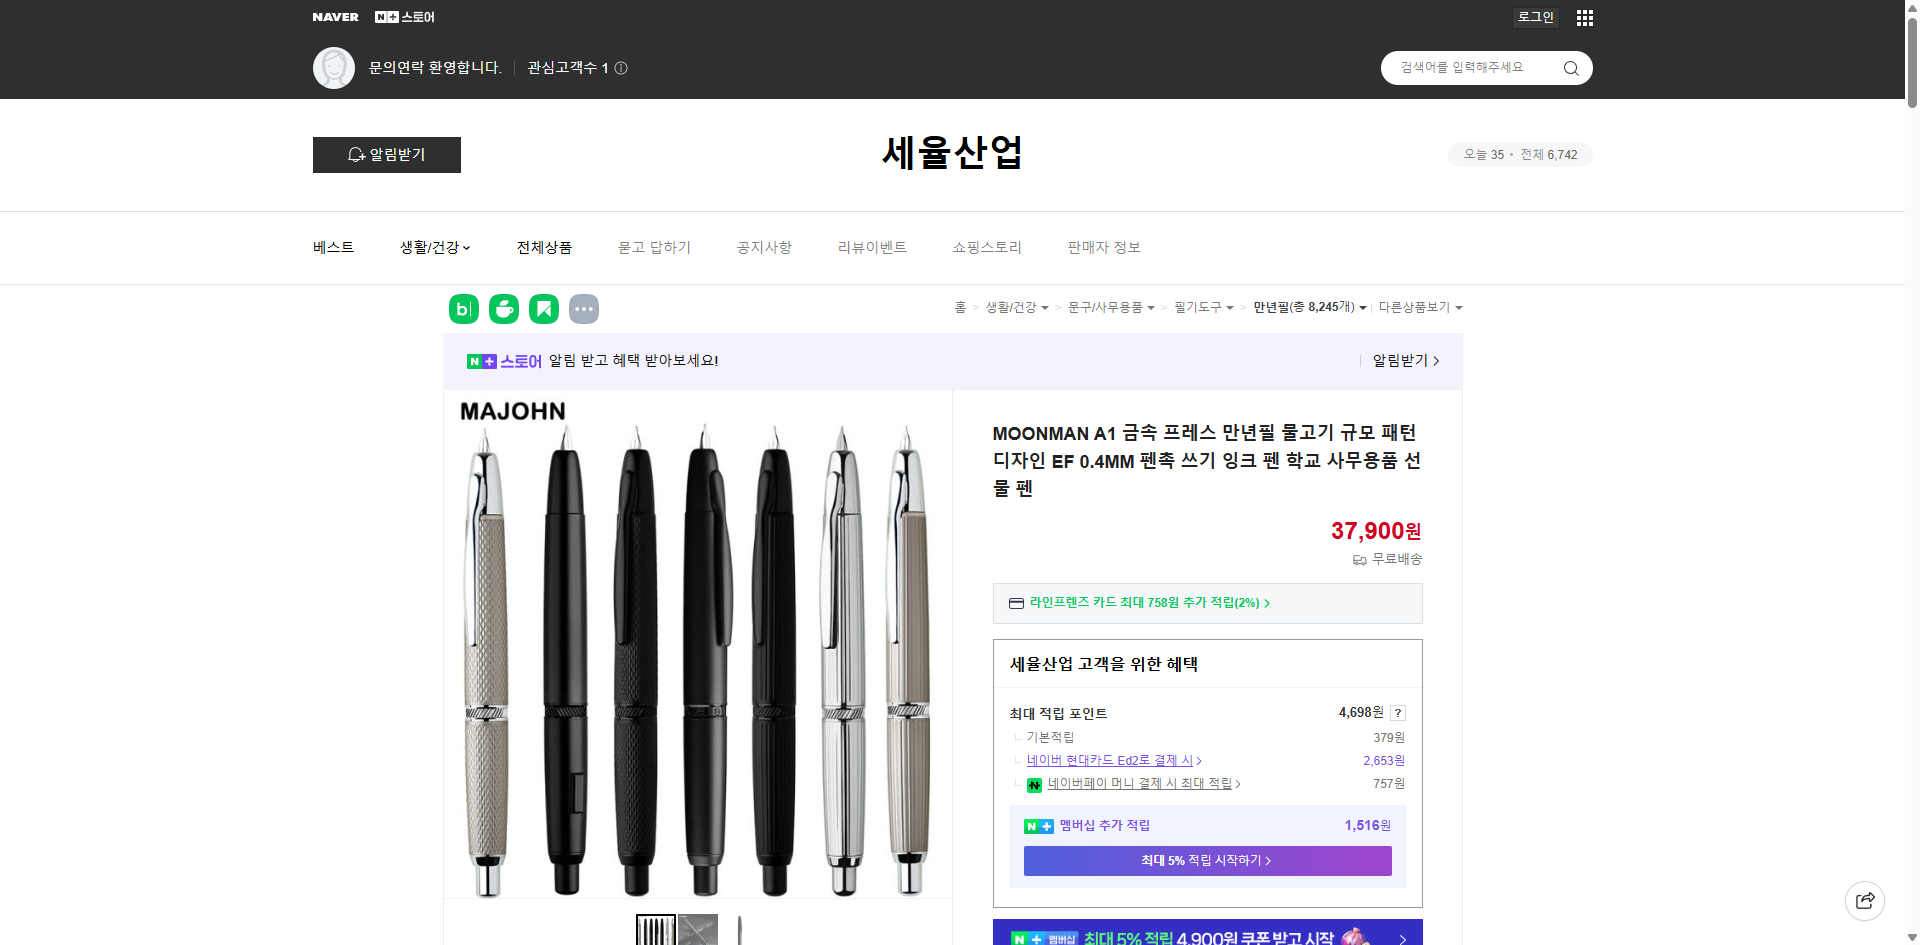This screenshot has height=945, width=1920.
Task: Click the question mark help icon beside 4,698원
Action: click(x=1398, y=713)
